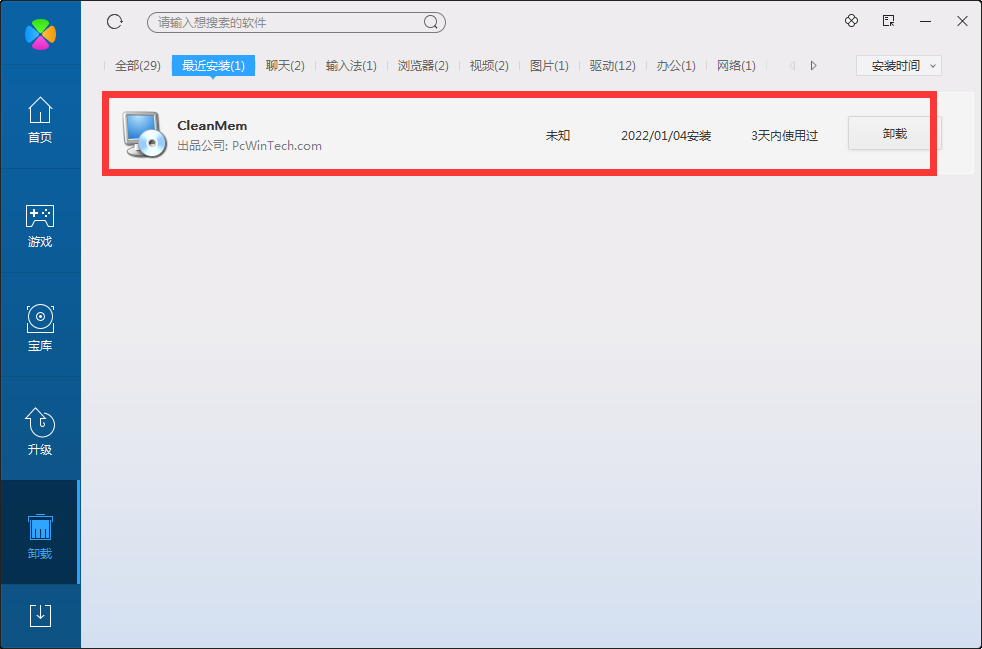Open the 安装时间 sort order dropdown
The image size is (982, 649).
coord(897,65)
